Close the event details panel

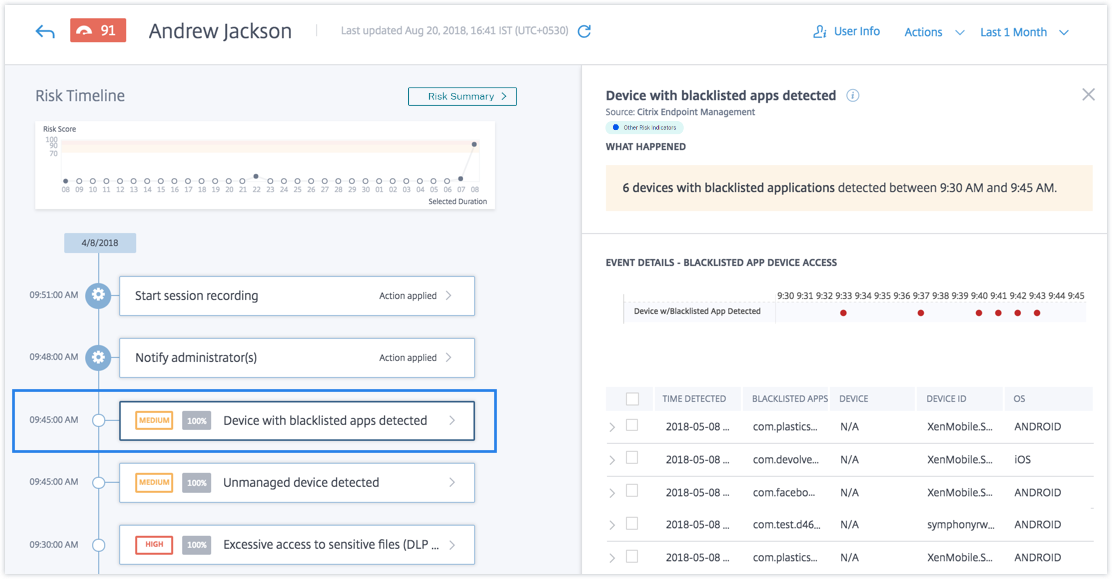point(1088,95)
